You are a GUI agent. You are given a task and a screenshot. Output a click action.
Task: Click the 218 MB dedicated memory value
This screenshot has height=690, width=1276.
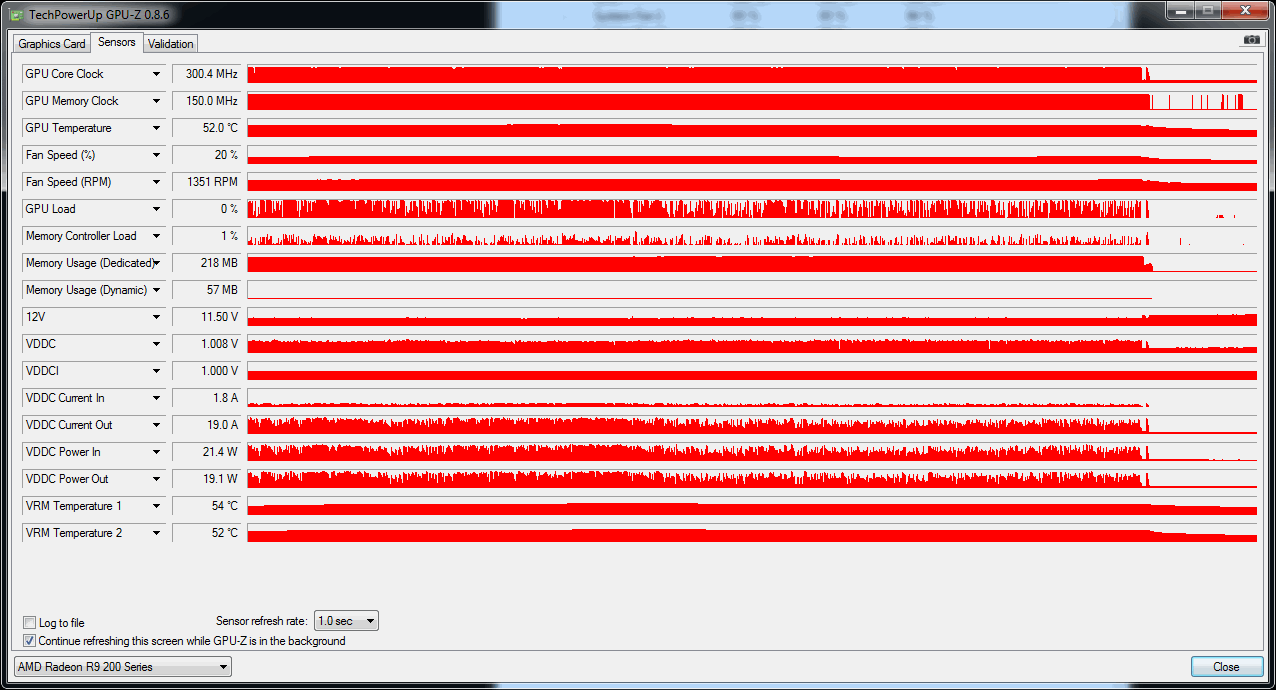[x=207, y=263]
